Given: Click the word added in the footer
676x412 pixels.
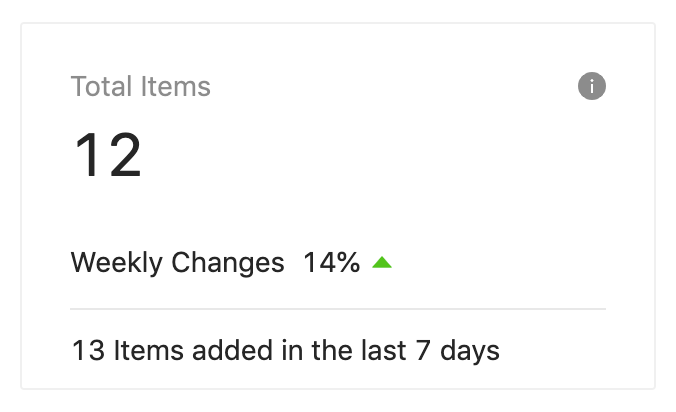Looking at the screenshot, I should pos(232,350).
